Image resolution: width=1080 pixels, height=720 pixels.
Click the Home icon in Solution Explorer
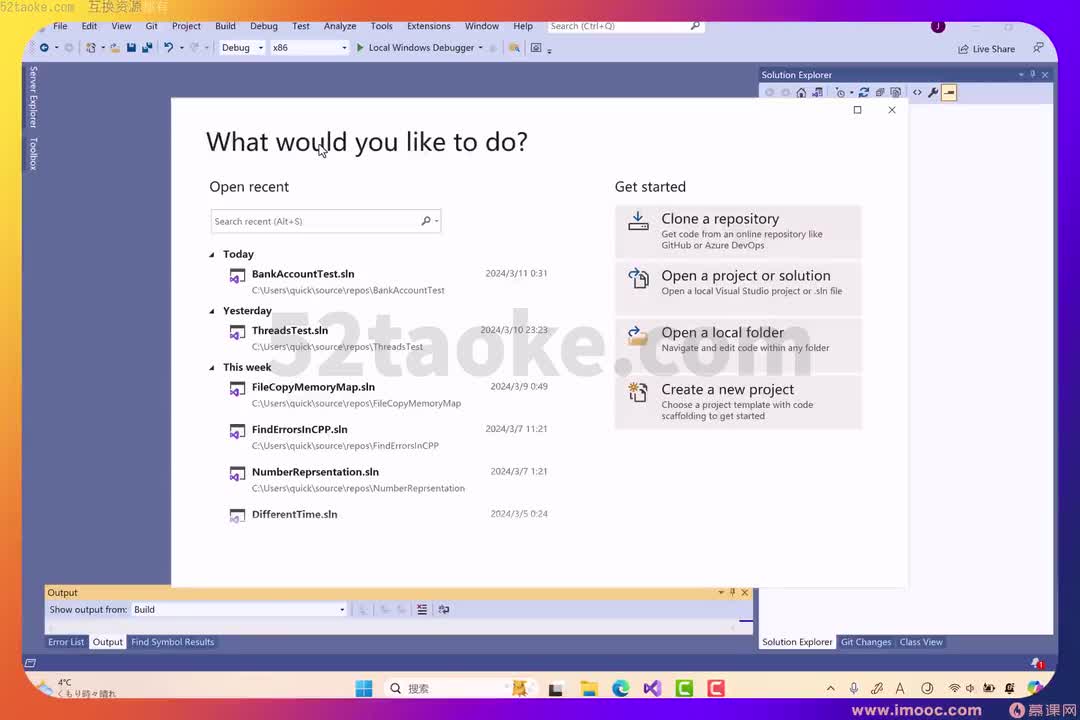801,92
